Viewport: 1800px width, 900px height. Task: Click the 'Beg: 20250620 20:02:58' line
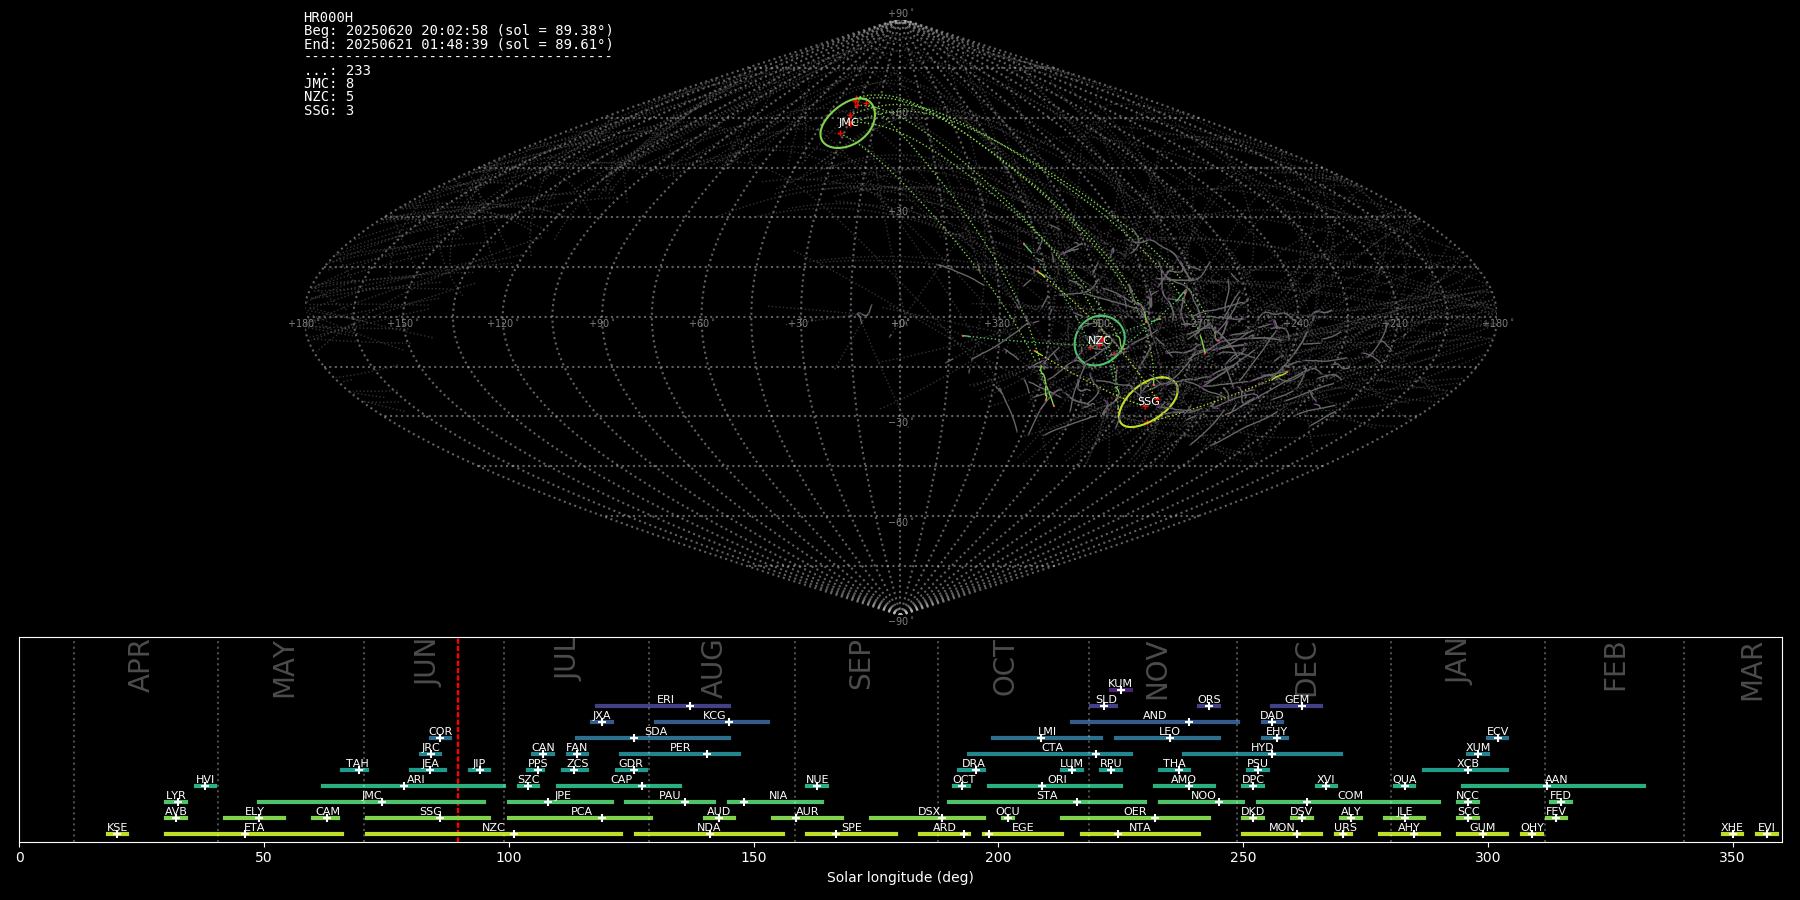click(458, 31)
